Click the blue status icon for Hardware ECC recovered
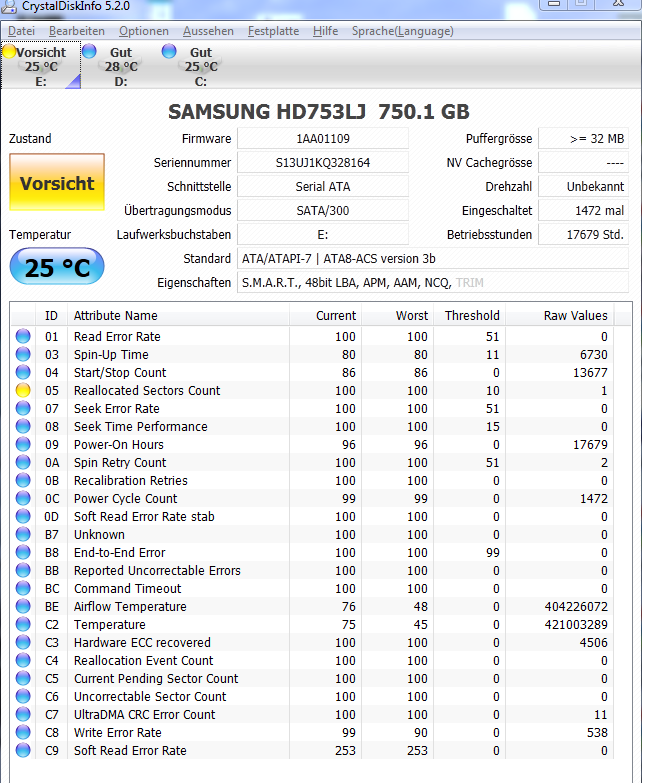 (x=23, y=642)
